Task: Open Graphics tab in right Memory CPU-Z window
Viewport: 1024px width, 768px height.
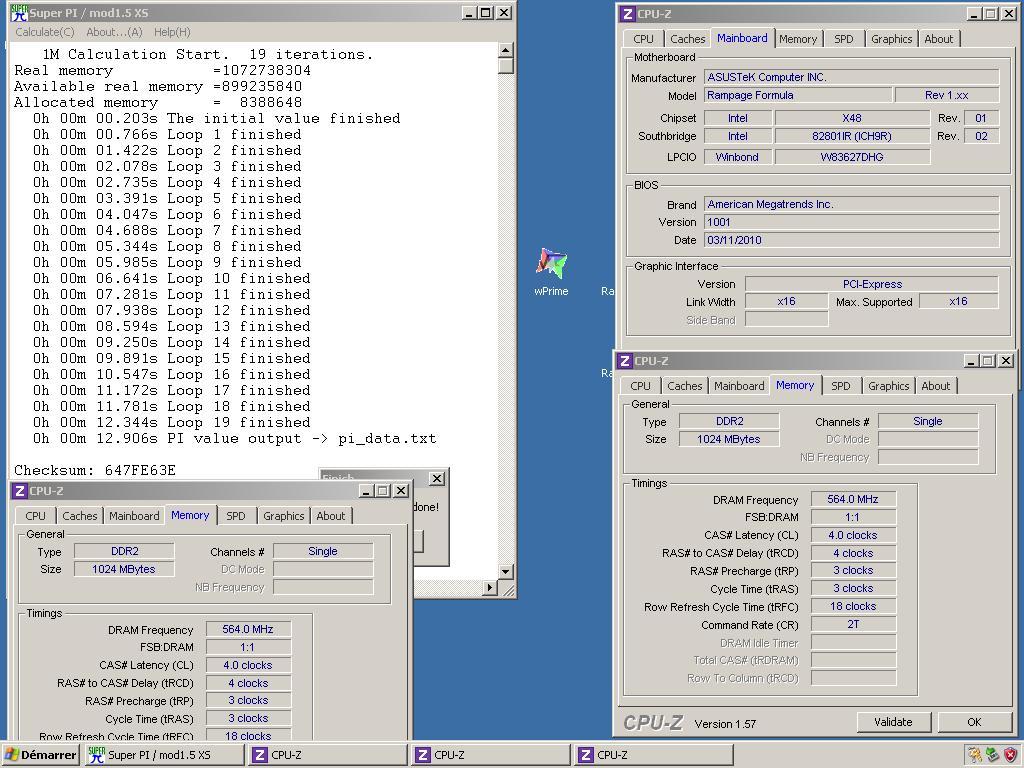Action: pyautogui.click(x=889, y=386)
